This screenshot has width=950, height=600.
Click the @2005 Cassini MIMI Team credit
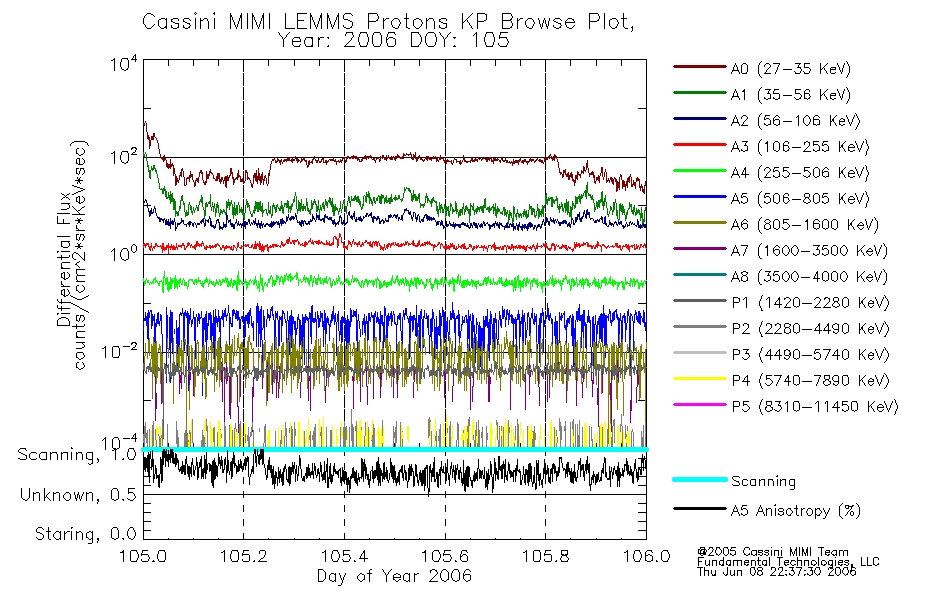773,552
